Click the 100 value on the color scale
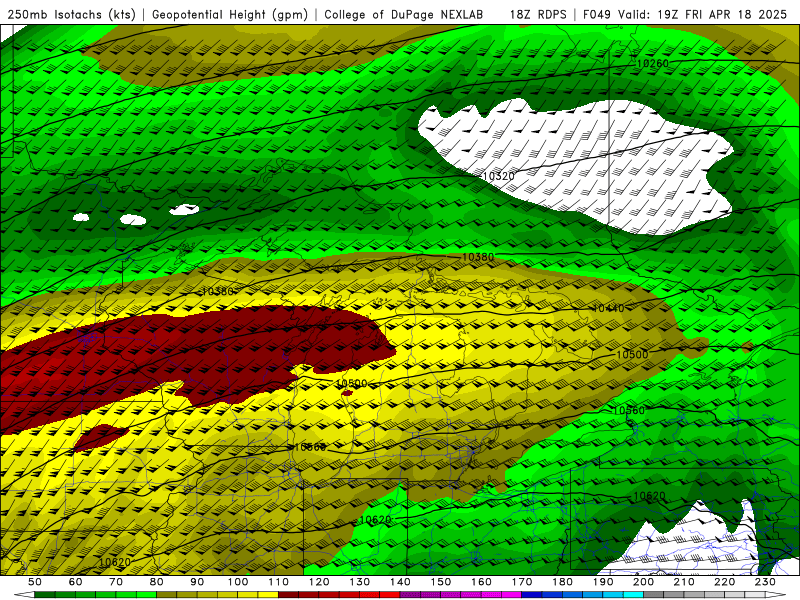800x600 pixels. [x=238, y=582]
